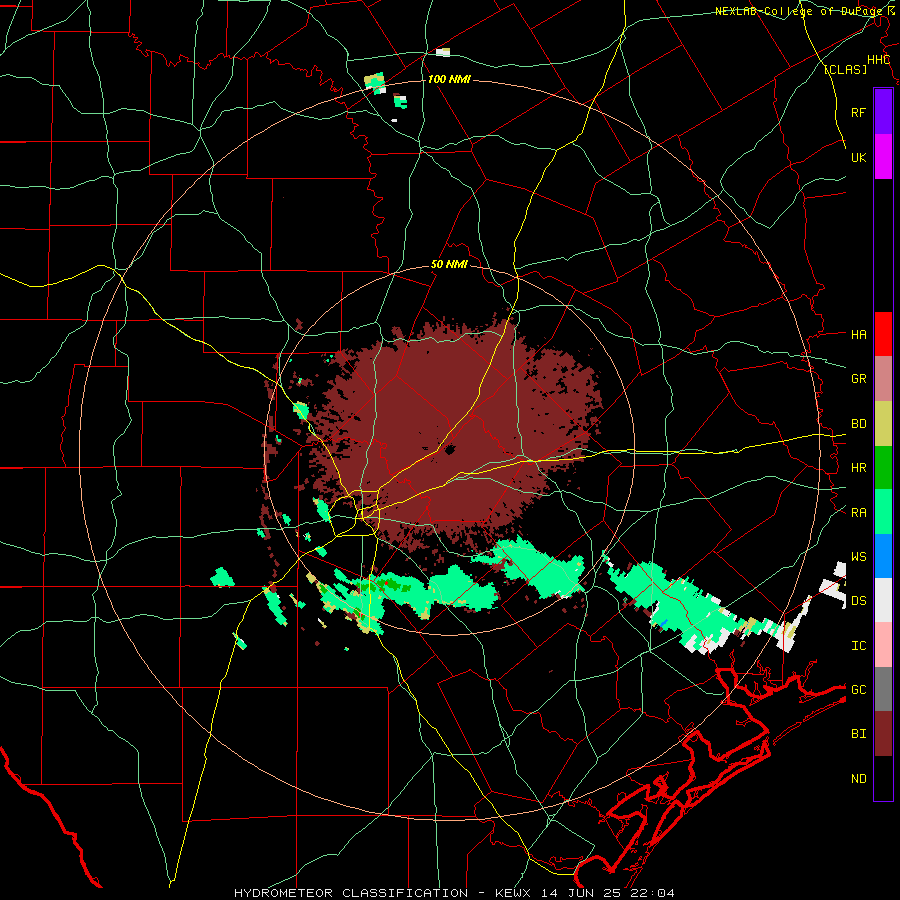Select the GR pink legend swatch
The image size is (900, 900).
(x=883, y=379)
